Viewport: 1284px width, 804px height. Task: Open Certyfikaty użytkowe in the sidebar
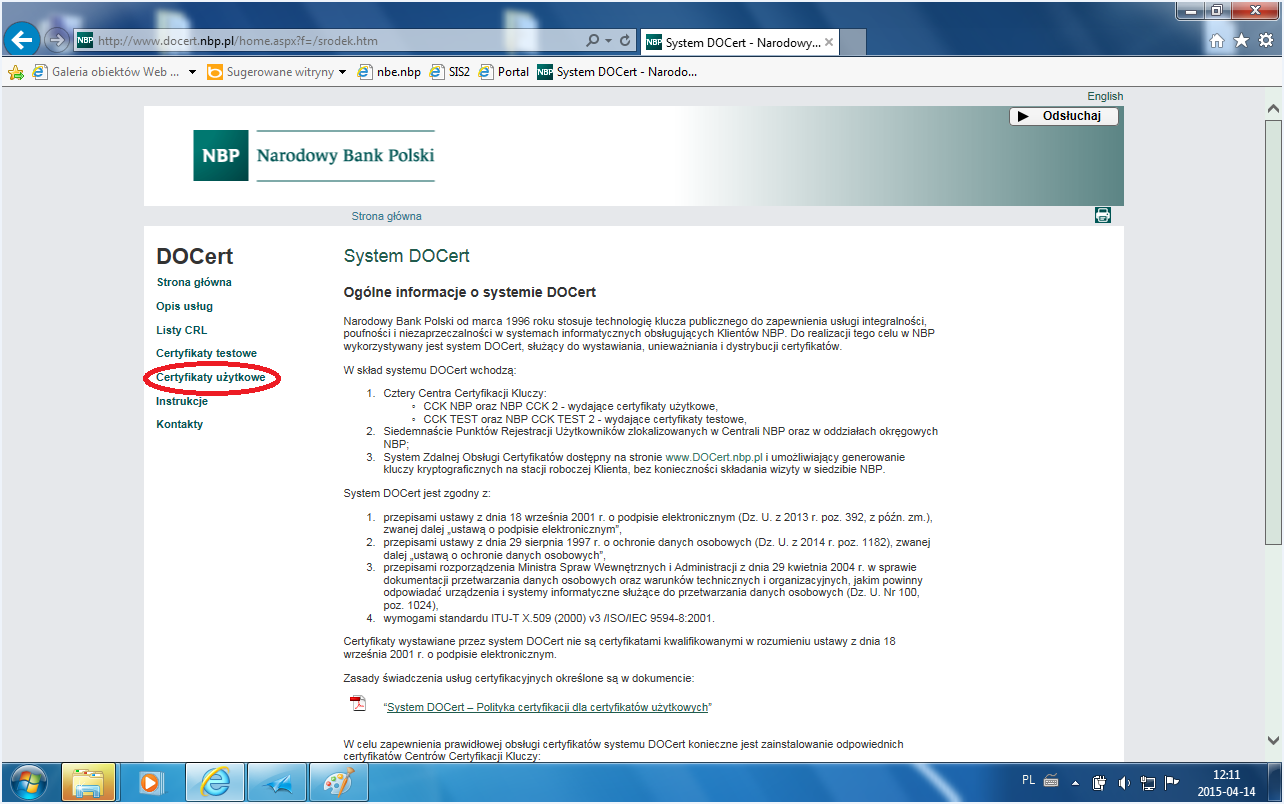[211, 378]
